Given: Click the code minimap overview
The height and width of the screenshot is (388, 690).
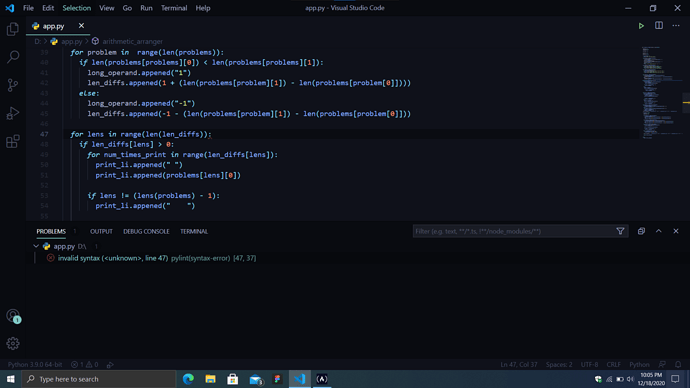Looking at the screenshot, I should click(661, 92).
